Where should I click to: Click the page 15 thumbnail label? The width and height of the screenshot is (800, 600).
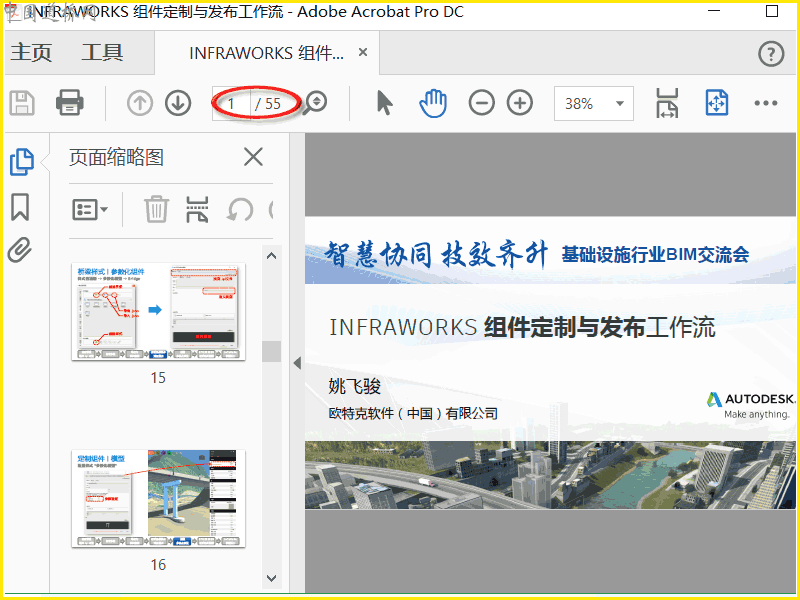pyautogui.click(x=158, y=378)
